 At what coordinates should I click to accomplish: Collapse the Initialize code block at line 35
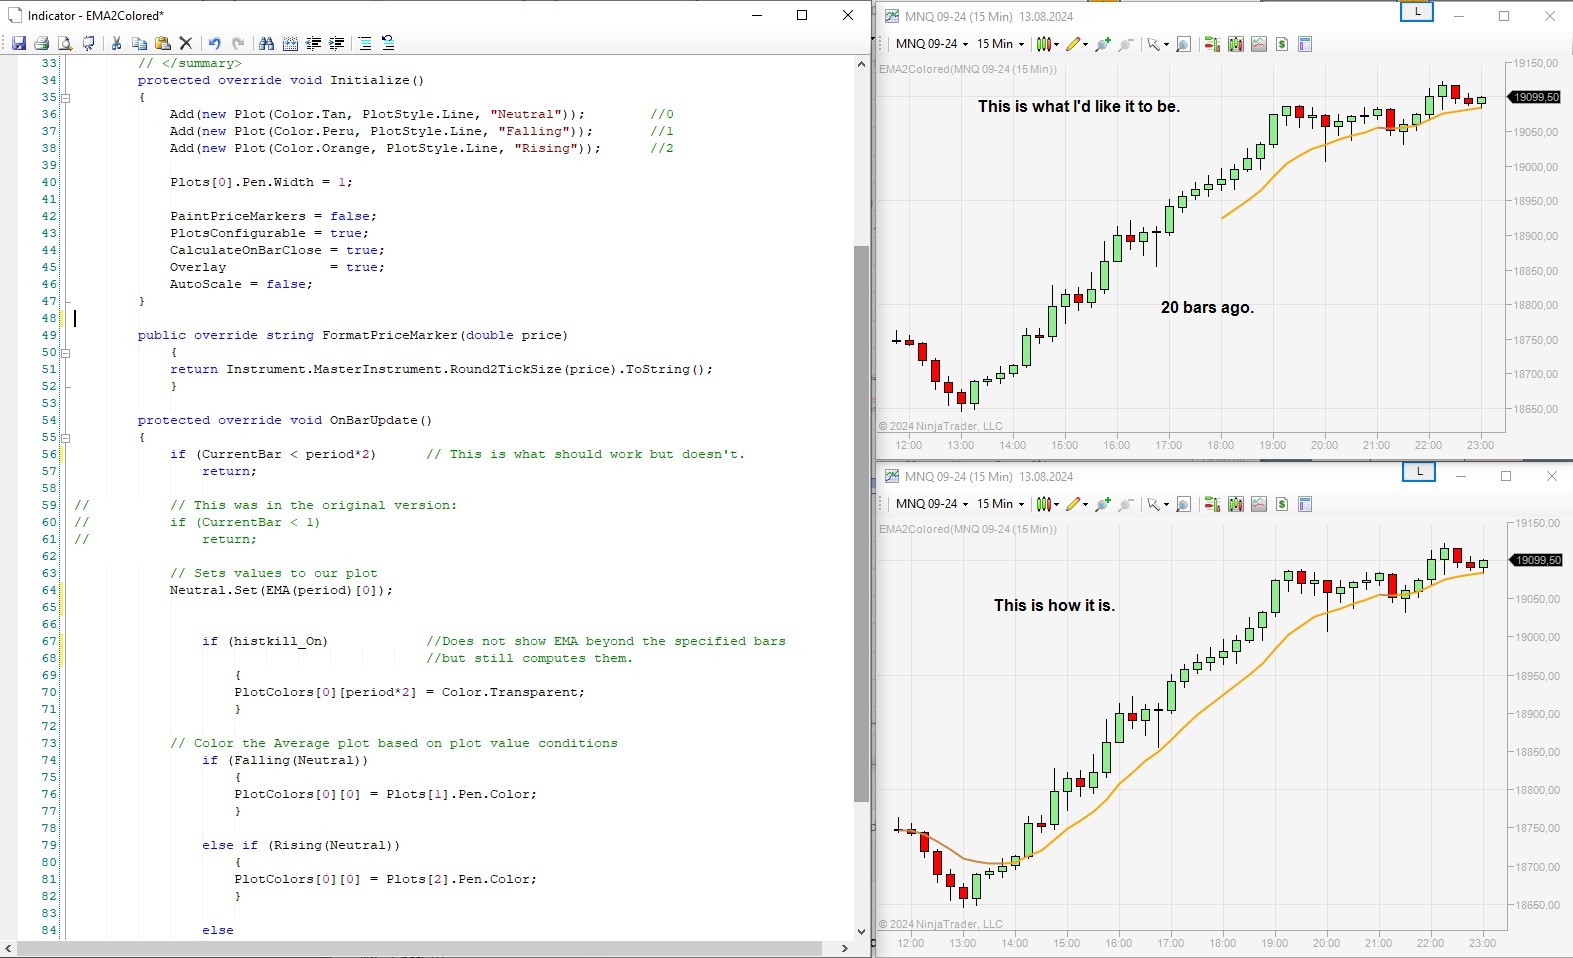66,98
